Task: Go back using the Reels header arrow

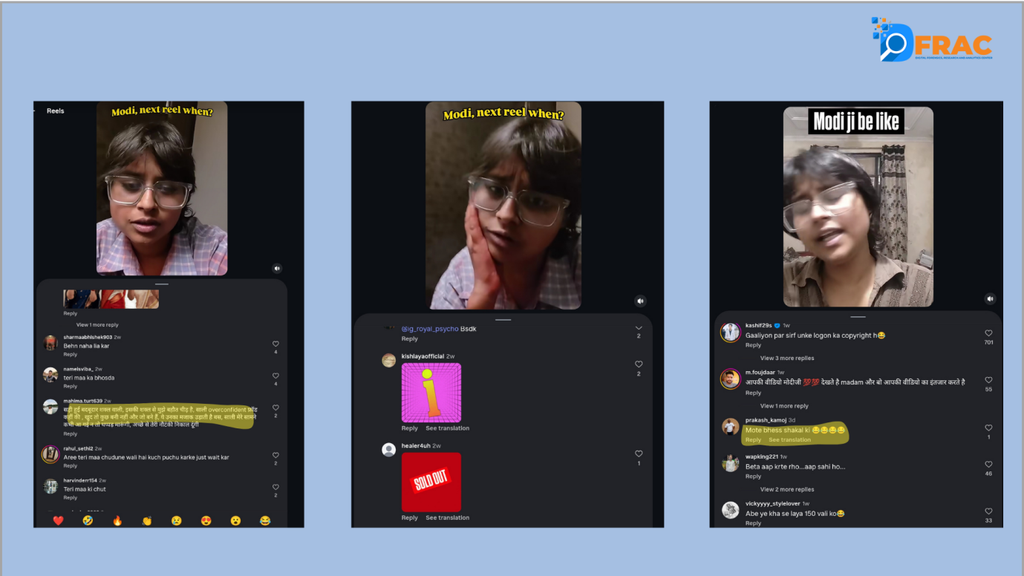Action: pos(35,111)
